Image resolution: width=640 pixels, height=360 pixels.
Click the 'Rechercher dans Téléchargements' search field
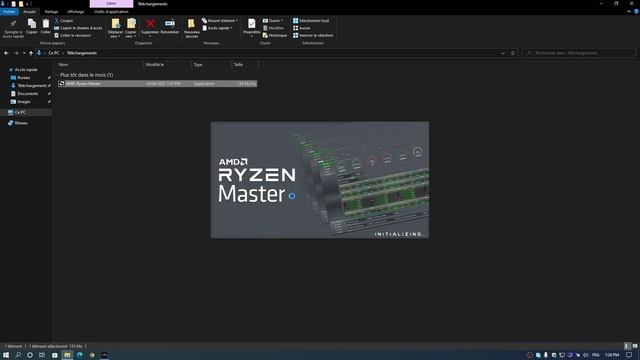pyautogui.click(x=579, y=53)
